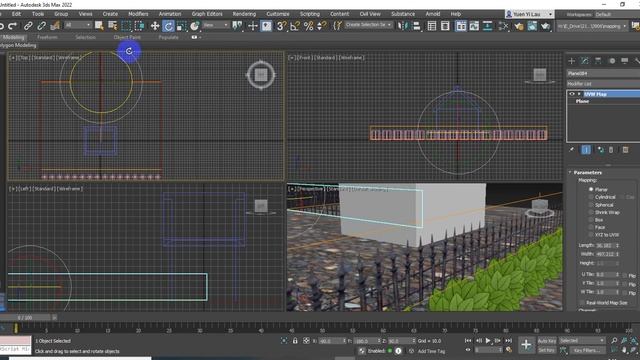
Task: Click the Play Animation button
Action: (488, 340)
